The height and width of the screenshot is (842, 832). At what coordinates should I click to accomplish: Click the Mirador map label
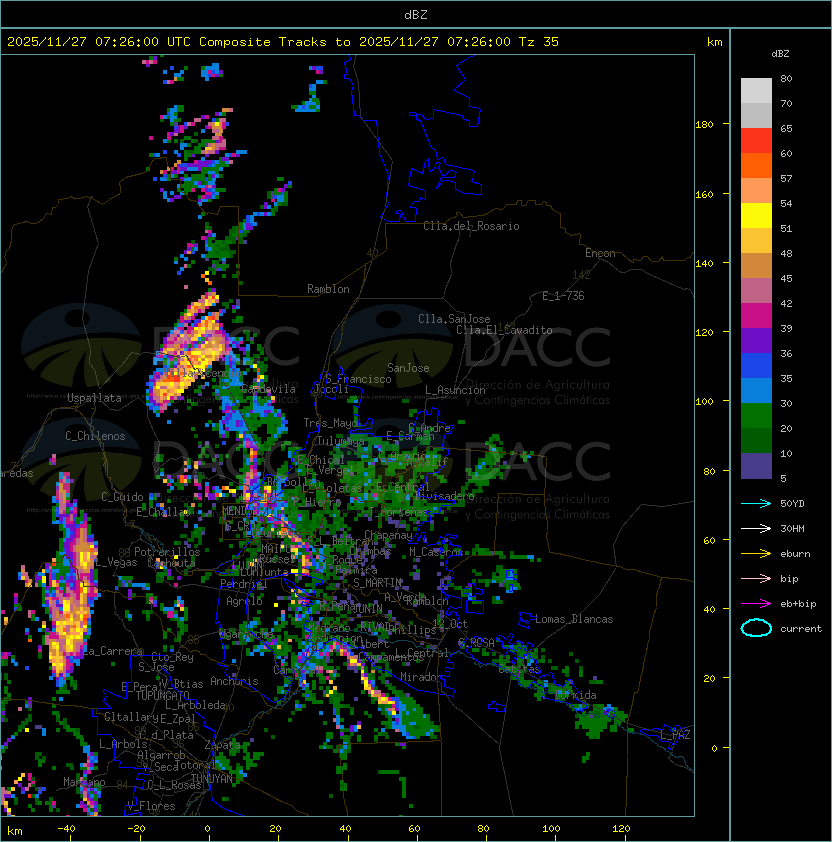pyautogui.click(x=421, y=677)
